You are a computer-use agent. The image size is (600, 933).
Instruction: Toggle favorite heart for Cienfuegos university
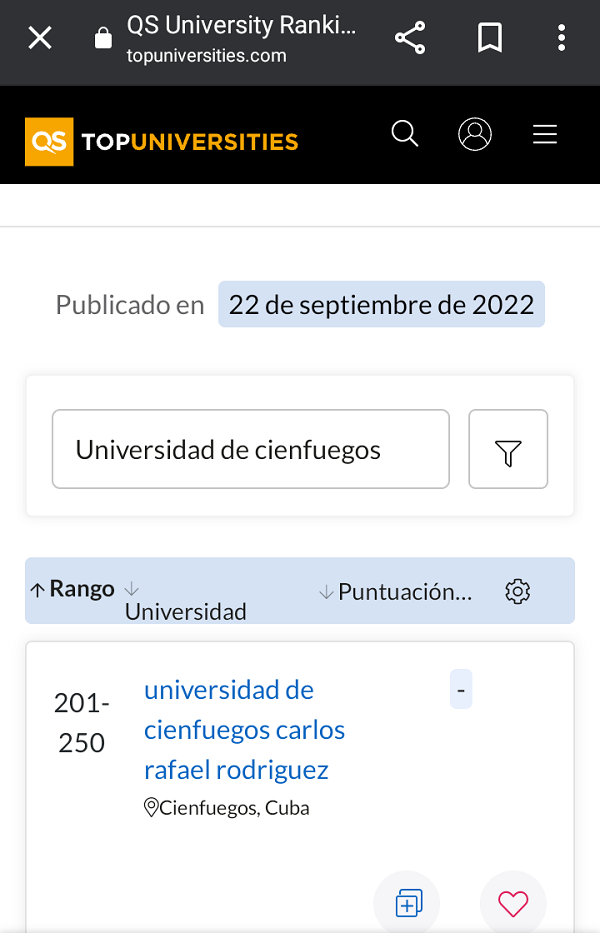pyautogui.click(x=512, y=903)
